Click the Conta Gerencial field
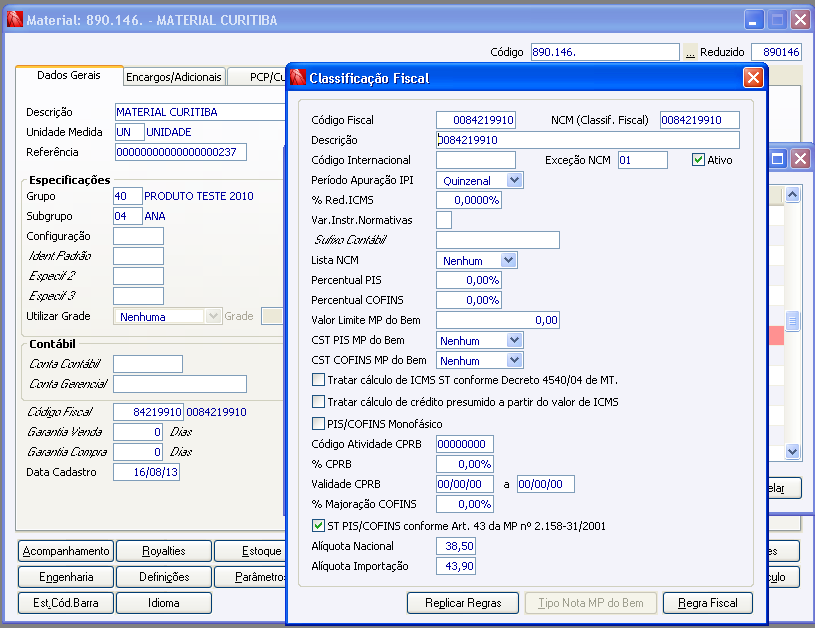Viewport: 815px width, 628px height. [180, 384]
